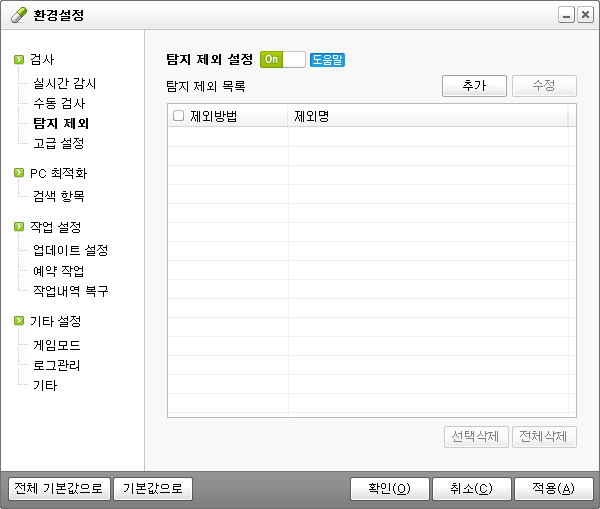The width and height of the screenshot is (600, 509).
Task: Select 예약 작업 in the sidebar
Action: pyautogui.click(x=59, y=271)
